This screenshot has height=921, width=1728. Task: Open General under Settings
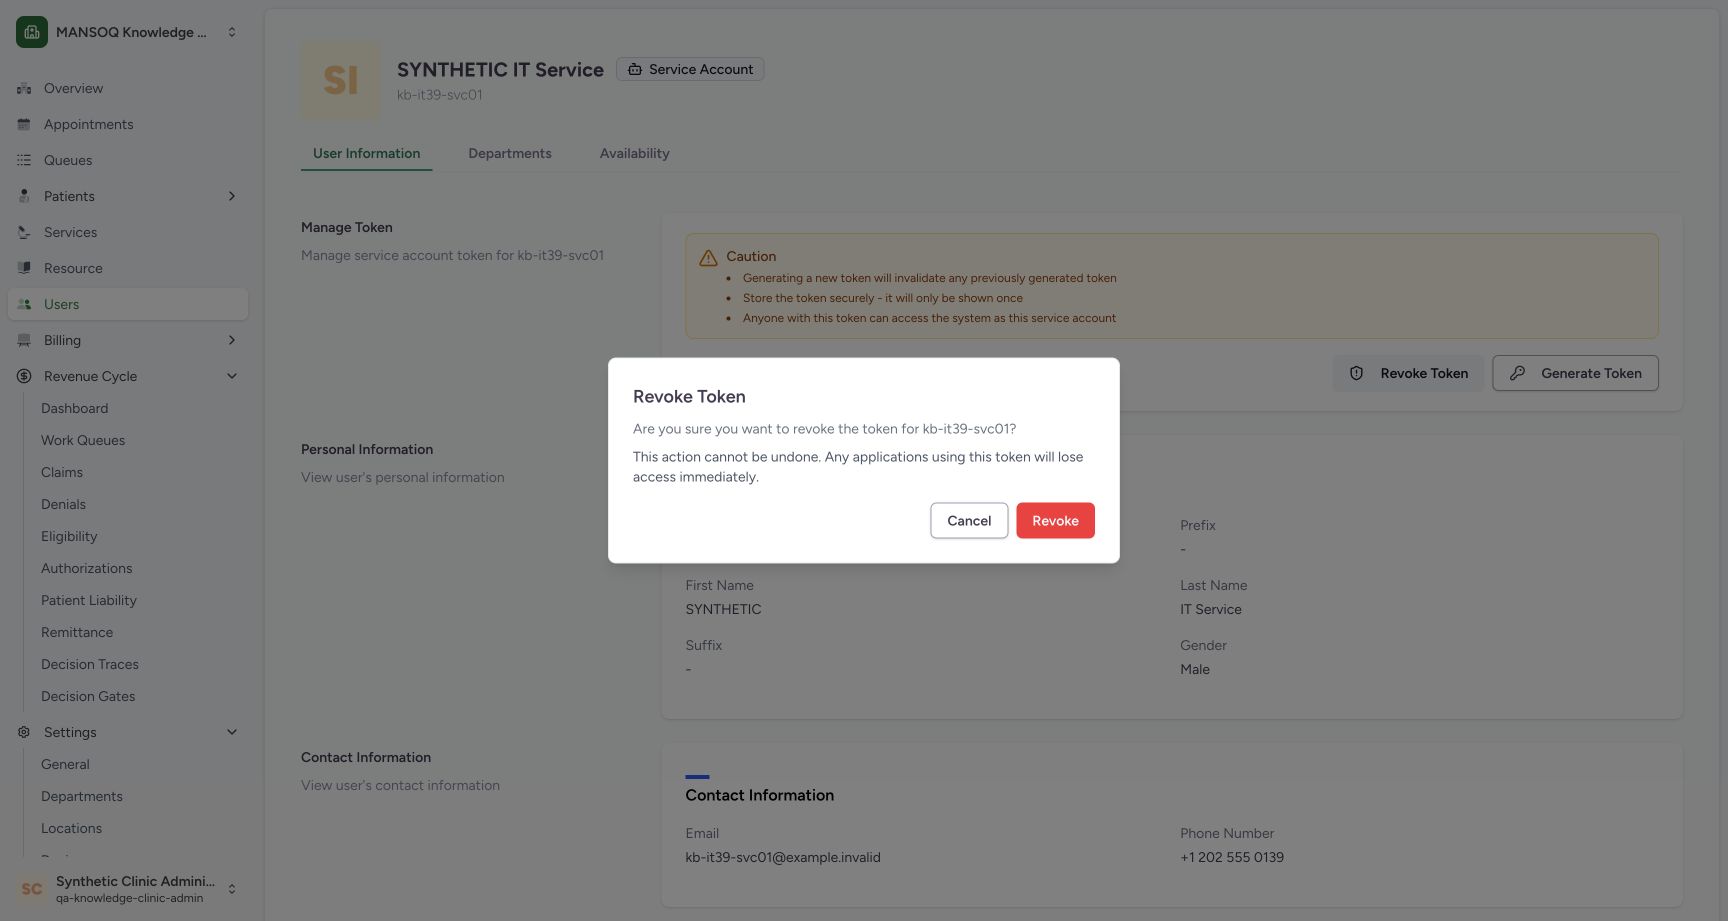click(65, 764)
